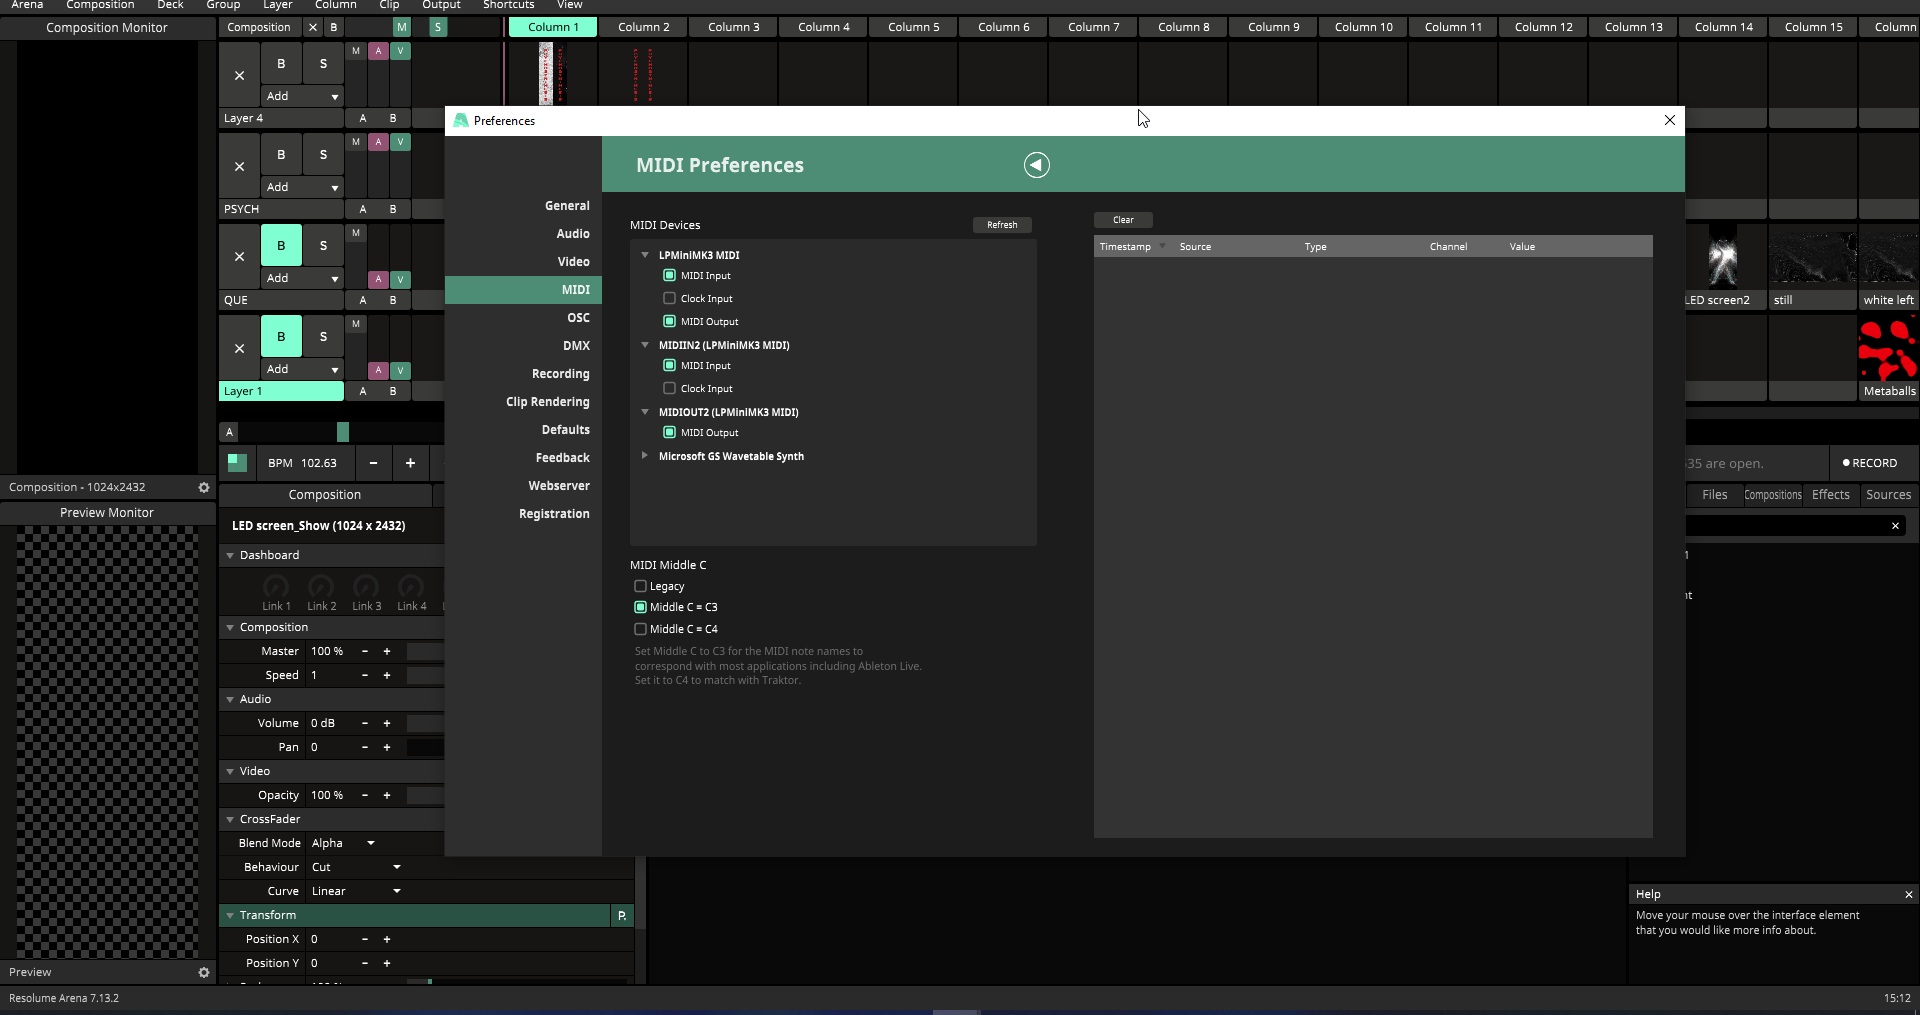Image resolution: width=1920 pixels, height=1015 pixels.
Task: Open the OSC preferences tab
Action: click(x=578, y=318)
